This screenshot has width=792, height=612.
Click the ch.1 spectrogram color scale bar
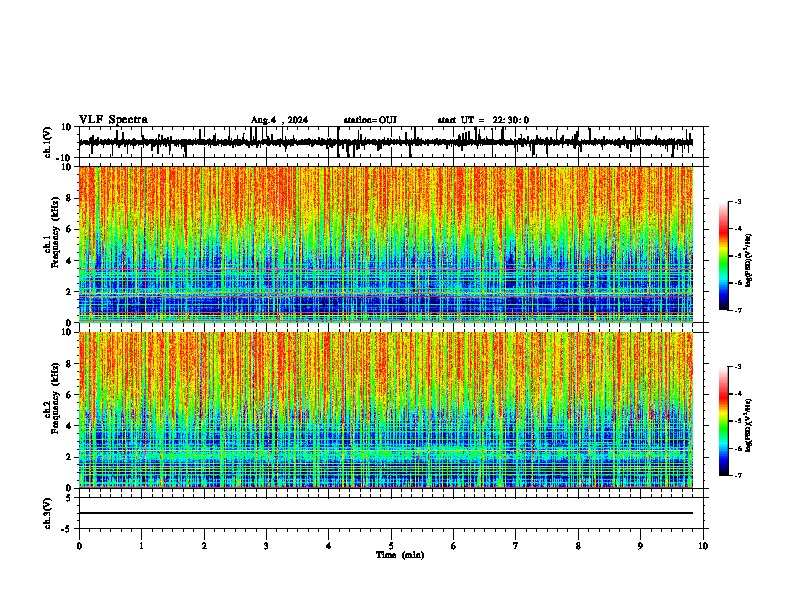(724, 256)
